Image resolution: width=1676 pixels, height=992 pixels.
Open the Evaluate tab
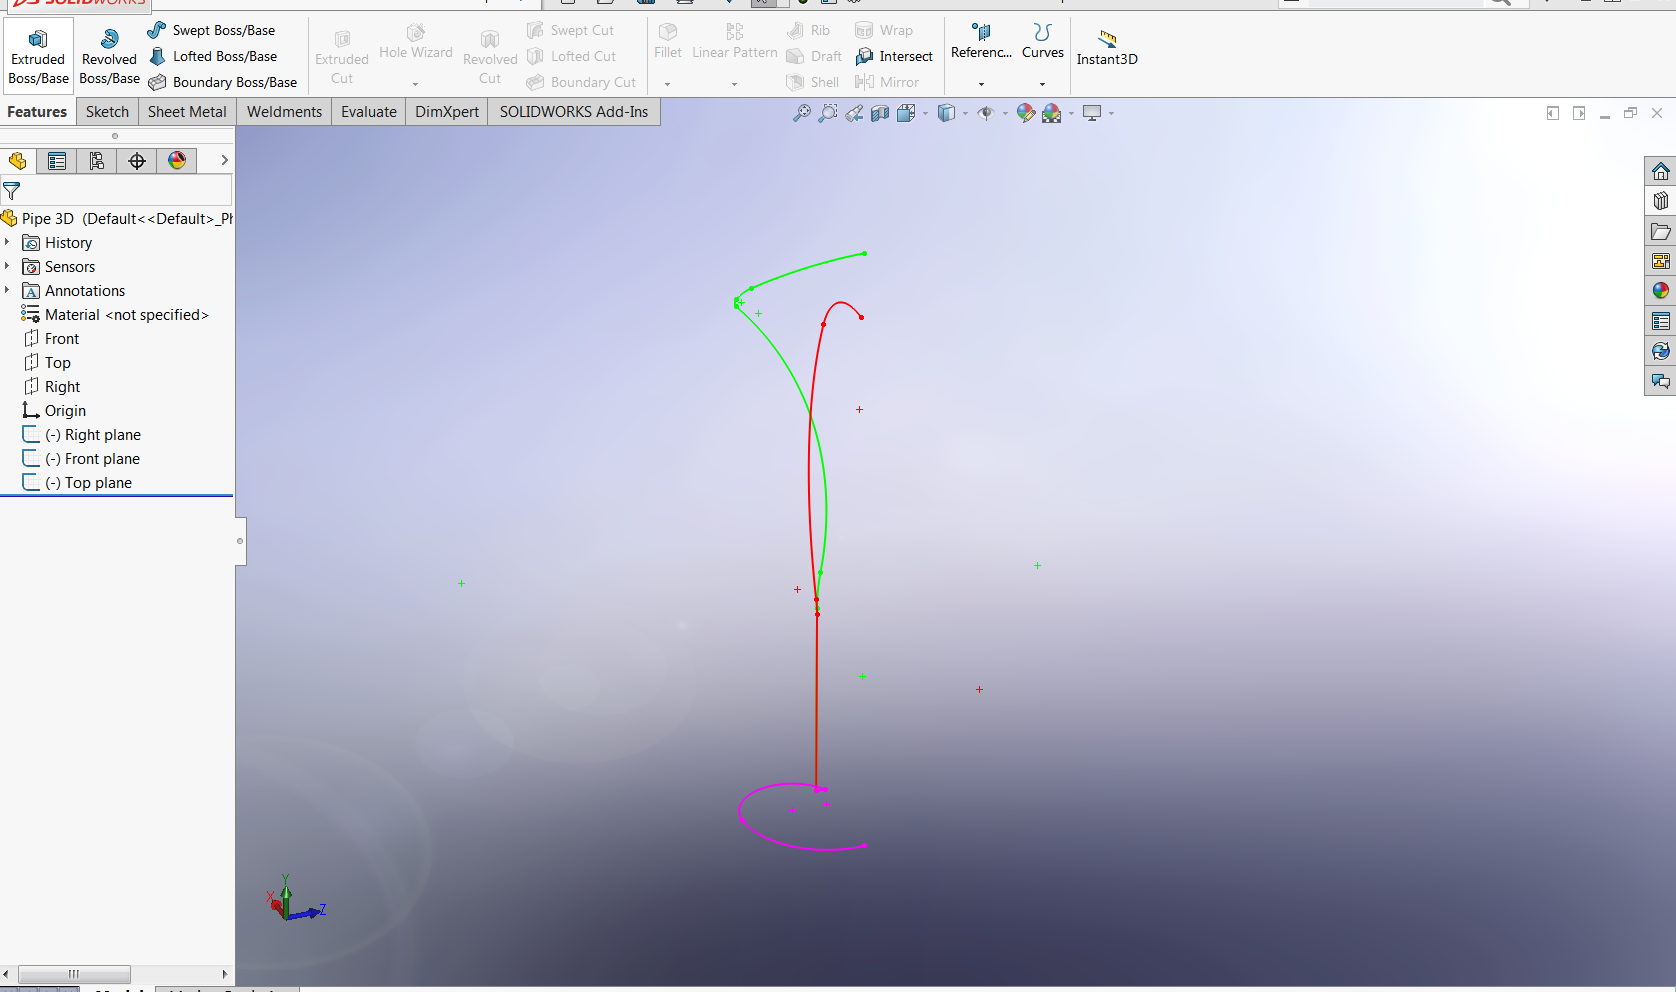point(368,112)
